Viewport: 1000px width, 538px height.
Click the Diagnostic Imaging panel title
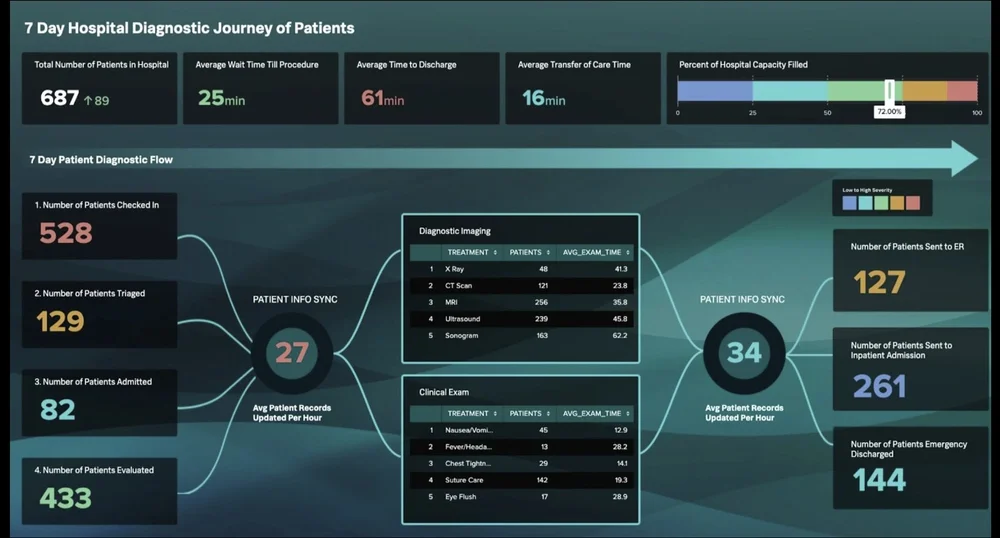tap(455, 231)
